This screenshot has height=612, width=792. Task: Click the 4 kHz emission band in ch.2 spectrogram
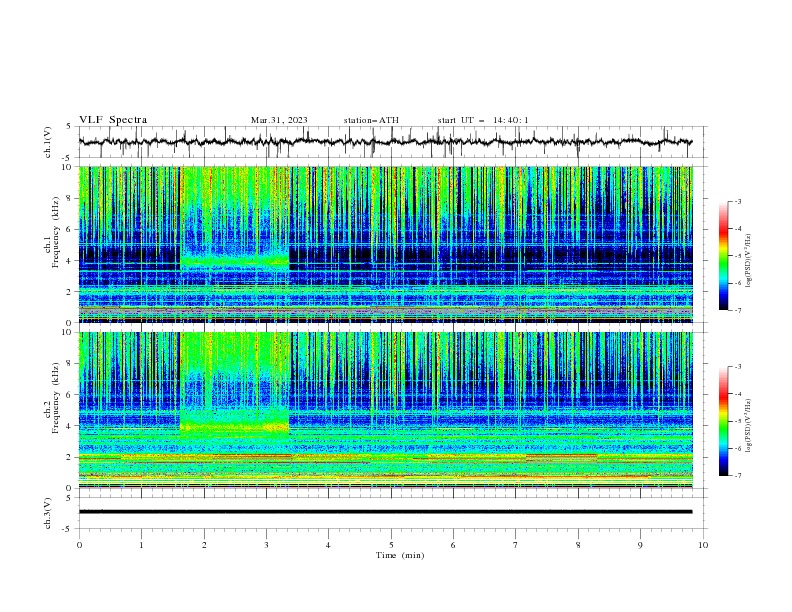[234, 426]
